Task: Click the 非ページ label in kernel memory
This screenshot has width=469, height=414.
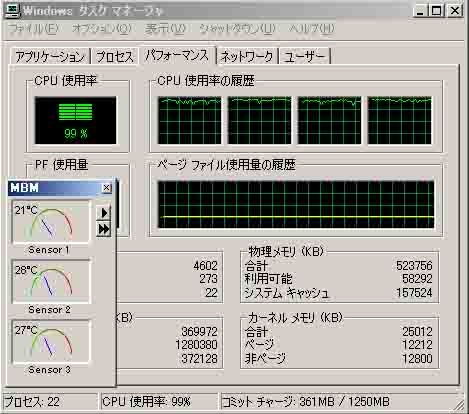Action: coord(265,359)
